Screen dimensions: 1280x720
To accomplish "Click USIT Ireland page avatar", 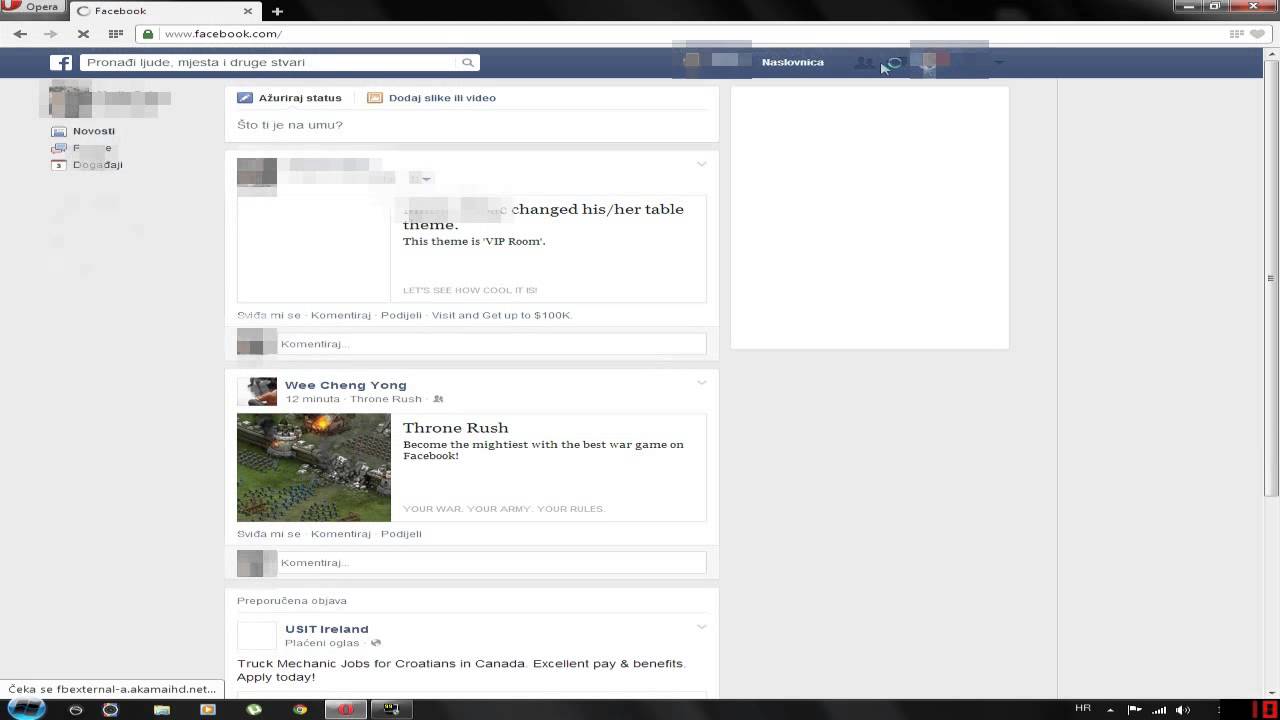I will point(257,635).
